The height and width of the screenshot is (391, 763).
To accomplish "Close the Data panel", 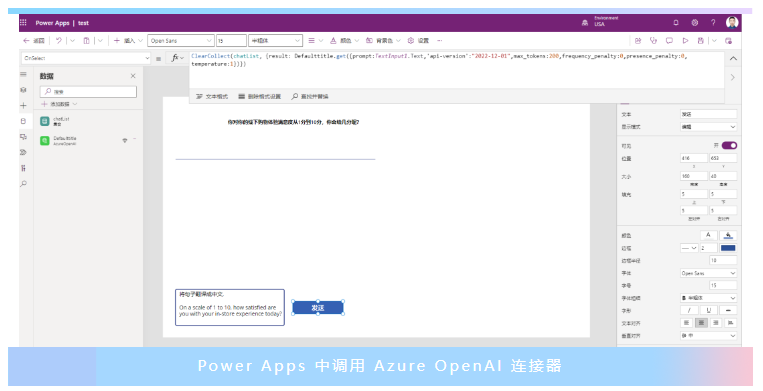I will [x=133, y=76].
